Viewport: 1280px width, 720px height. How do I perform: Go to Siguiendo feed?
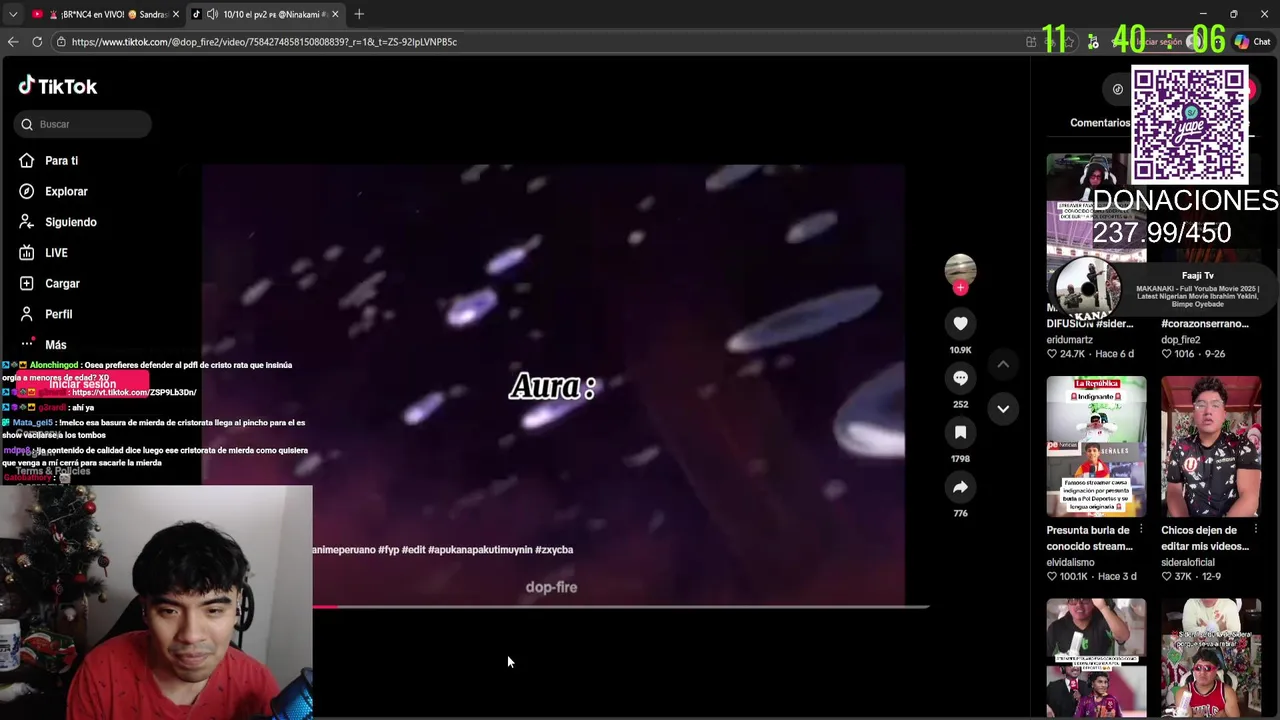[x=70, y=222]
